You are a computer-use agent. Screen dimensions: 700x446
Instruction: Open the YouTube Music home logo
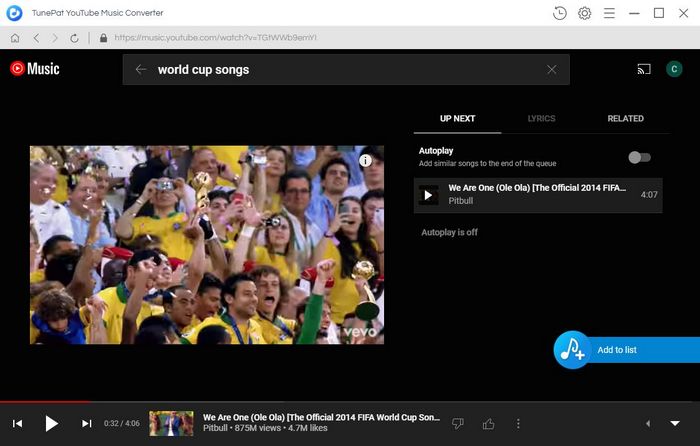(x=35, y=69)
